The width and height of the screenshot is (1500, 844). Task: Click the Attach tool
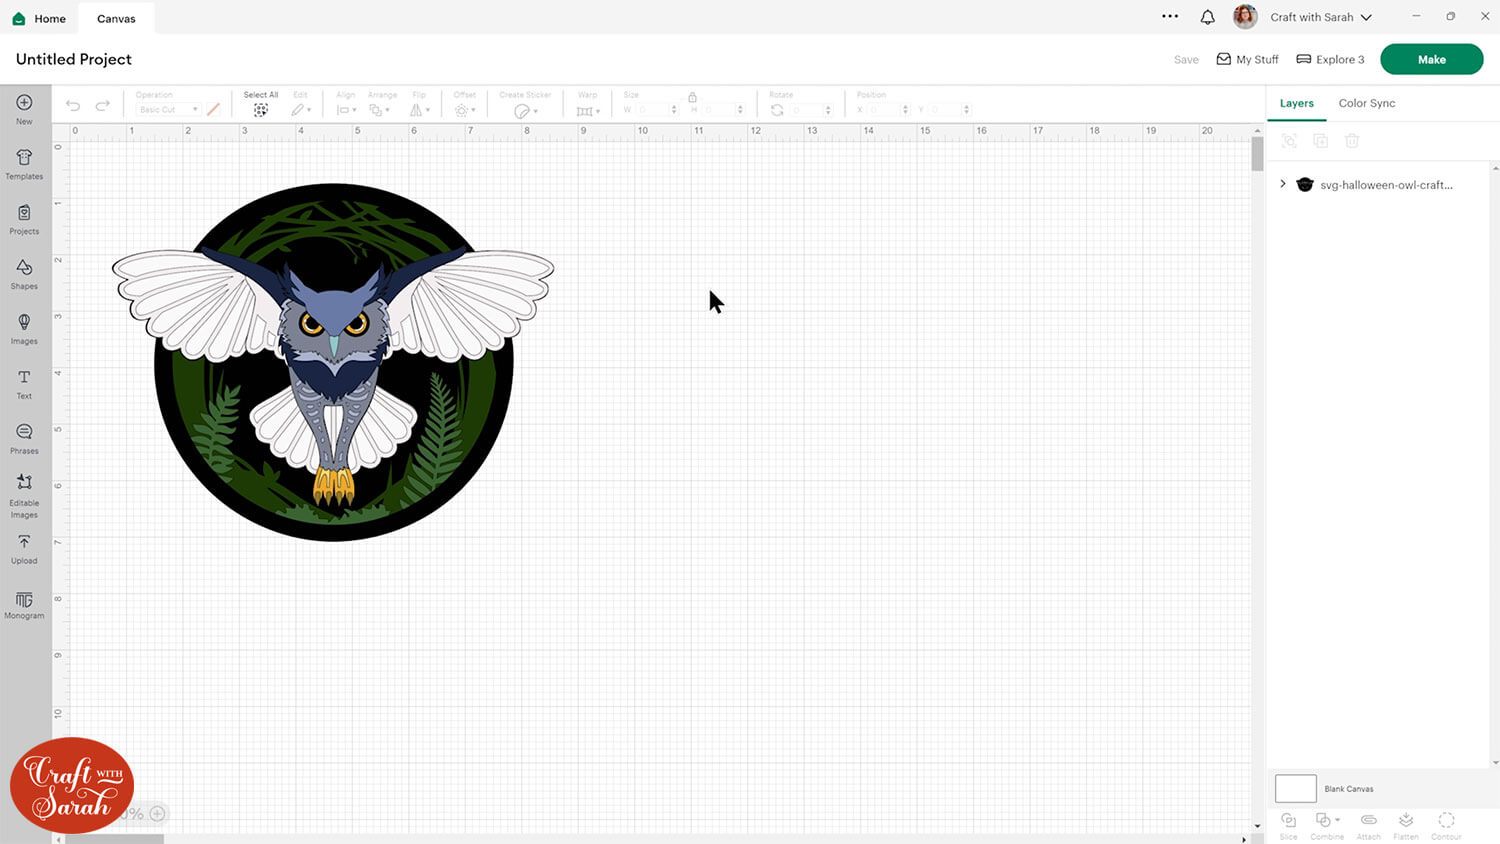click(x=1369, y=825)
